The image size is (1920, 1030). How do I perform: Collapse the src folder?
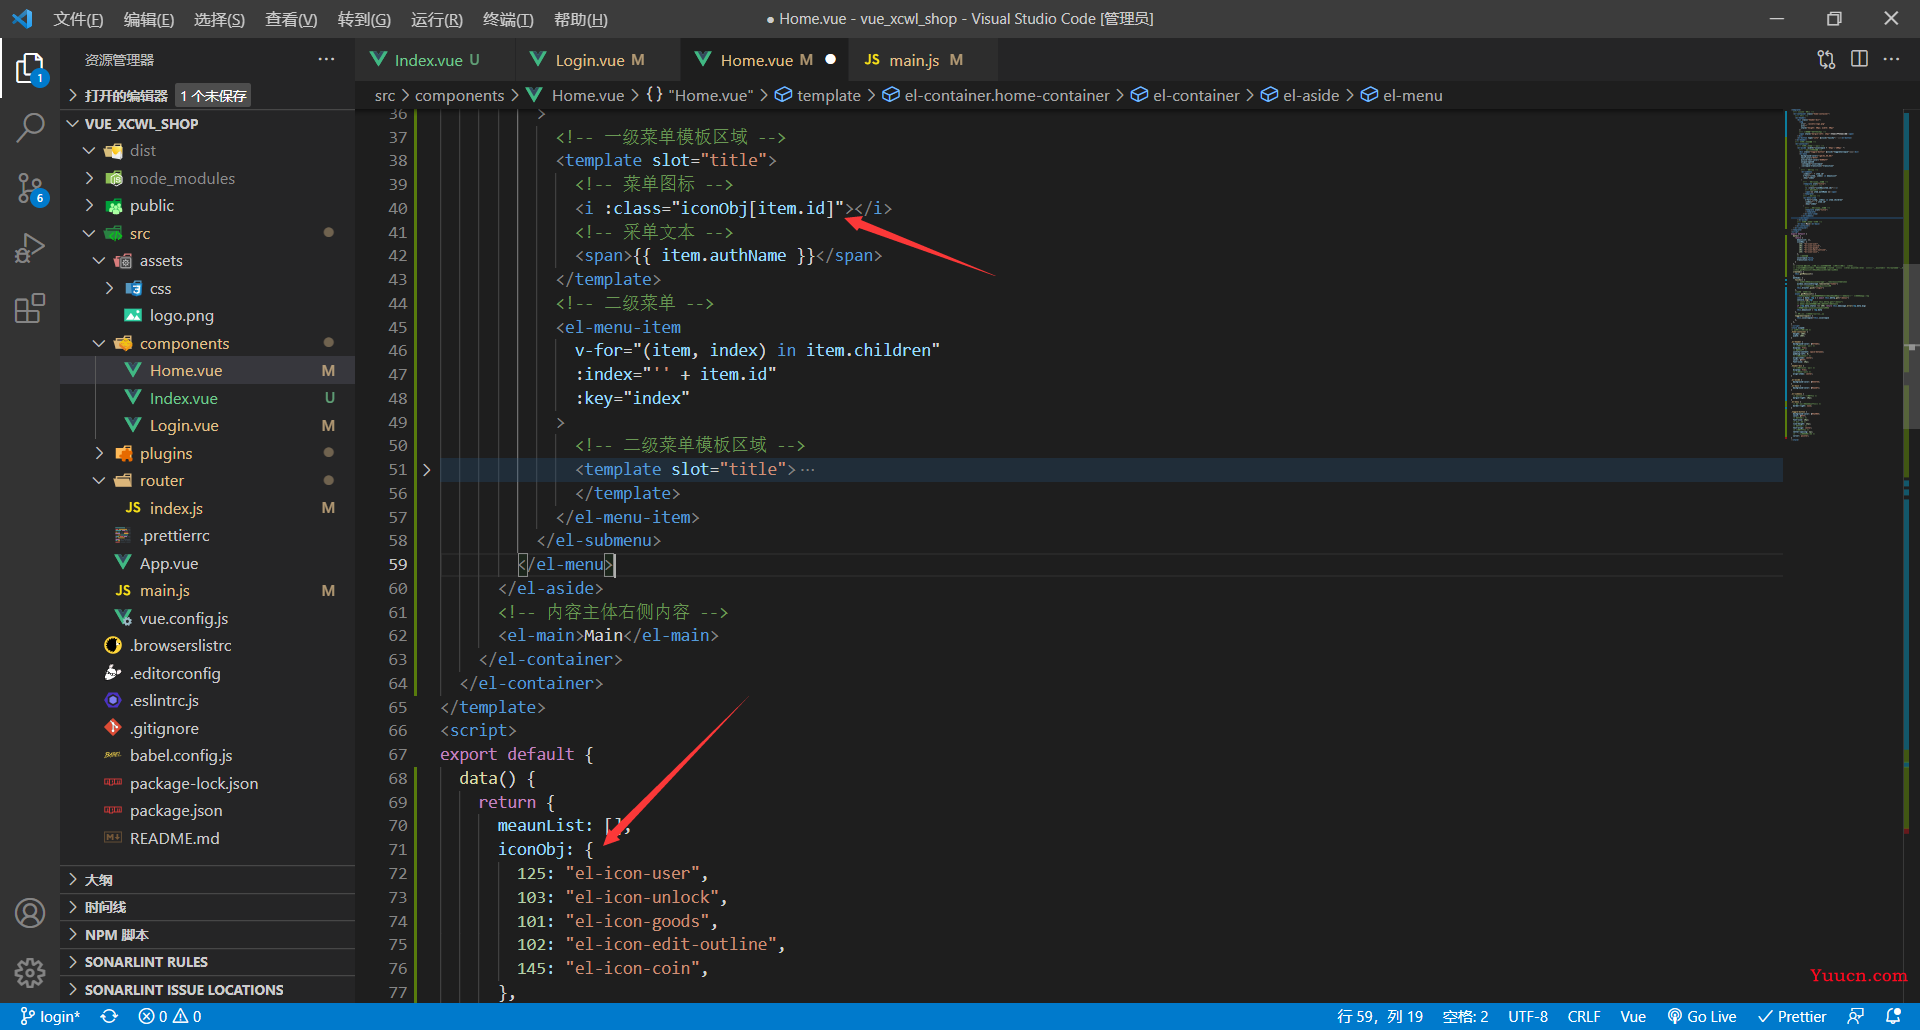click(x=140, y=233)
